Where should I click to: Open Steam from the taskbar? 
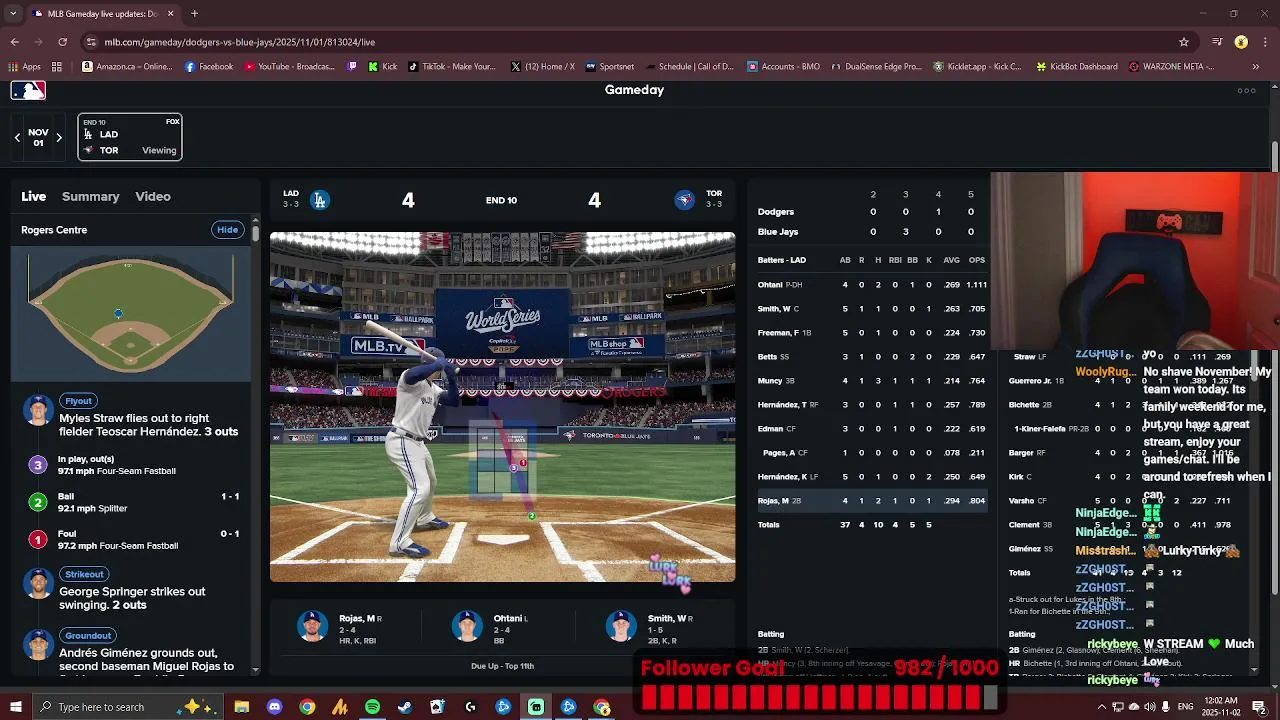405,707
